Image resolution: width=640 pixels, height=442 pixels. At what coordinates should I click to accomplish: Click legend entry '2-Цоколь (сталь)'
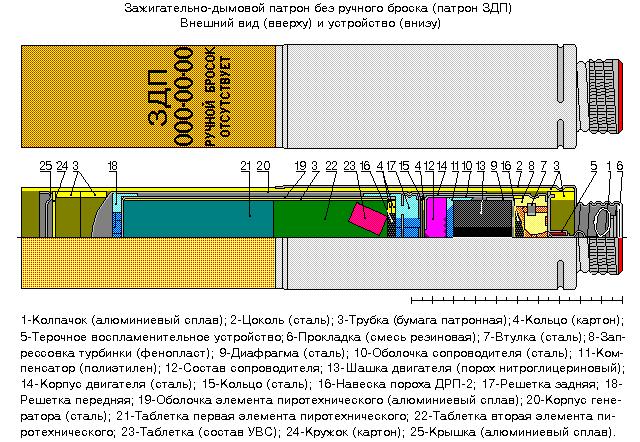[280, 320]
